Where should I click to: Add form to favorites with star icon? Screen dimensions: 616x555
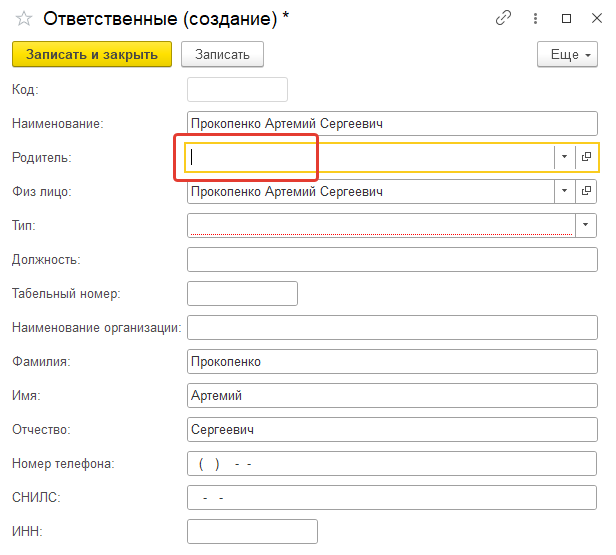[x=24, y=18]
